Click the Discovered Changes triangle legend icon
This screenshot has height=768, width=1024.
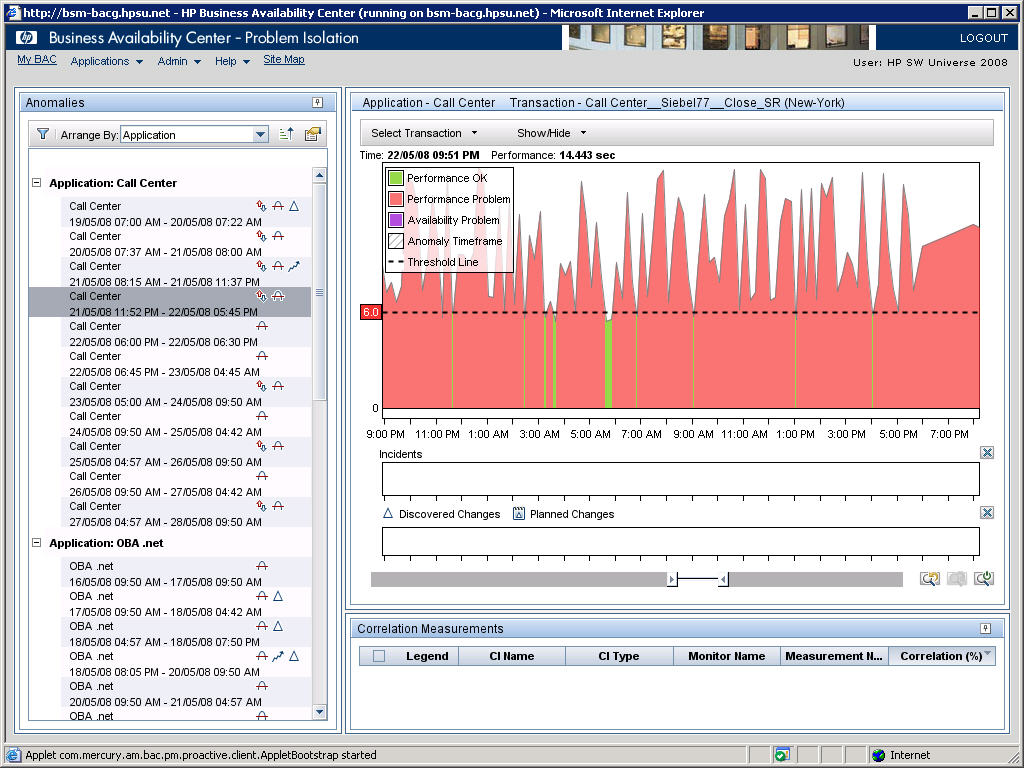point(388,513)
